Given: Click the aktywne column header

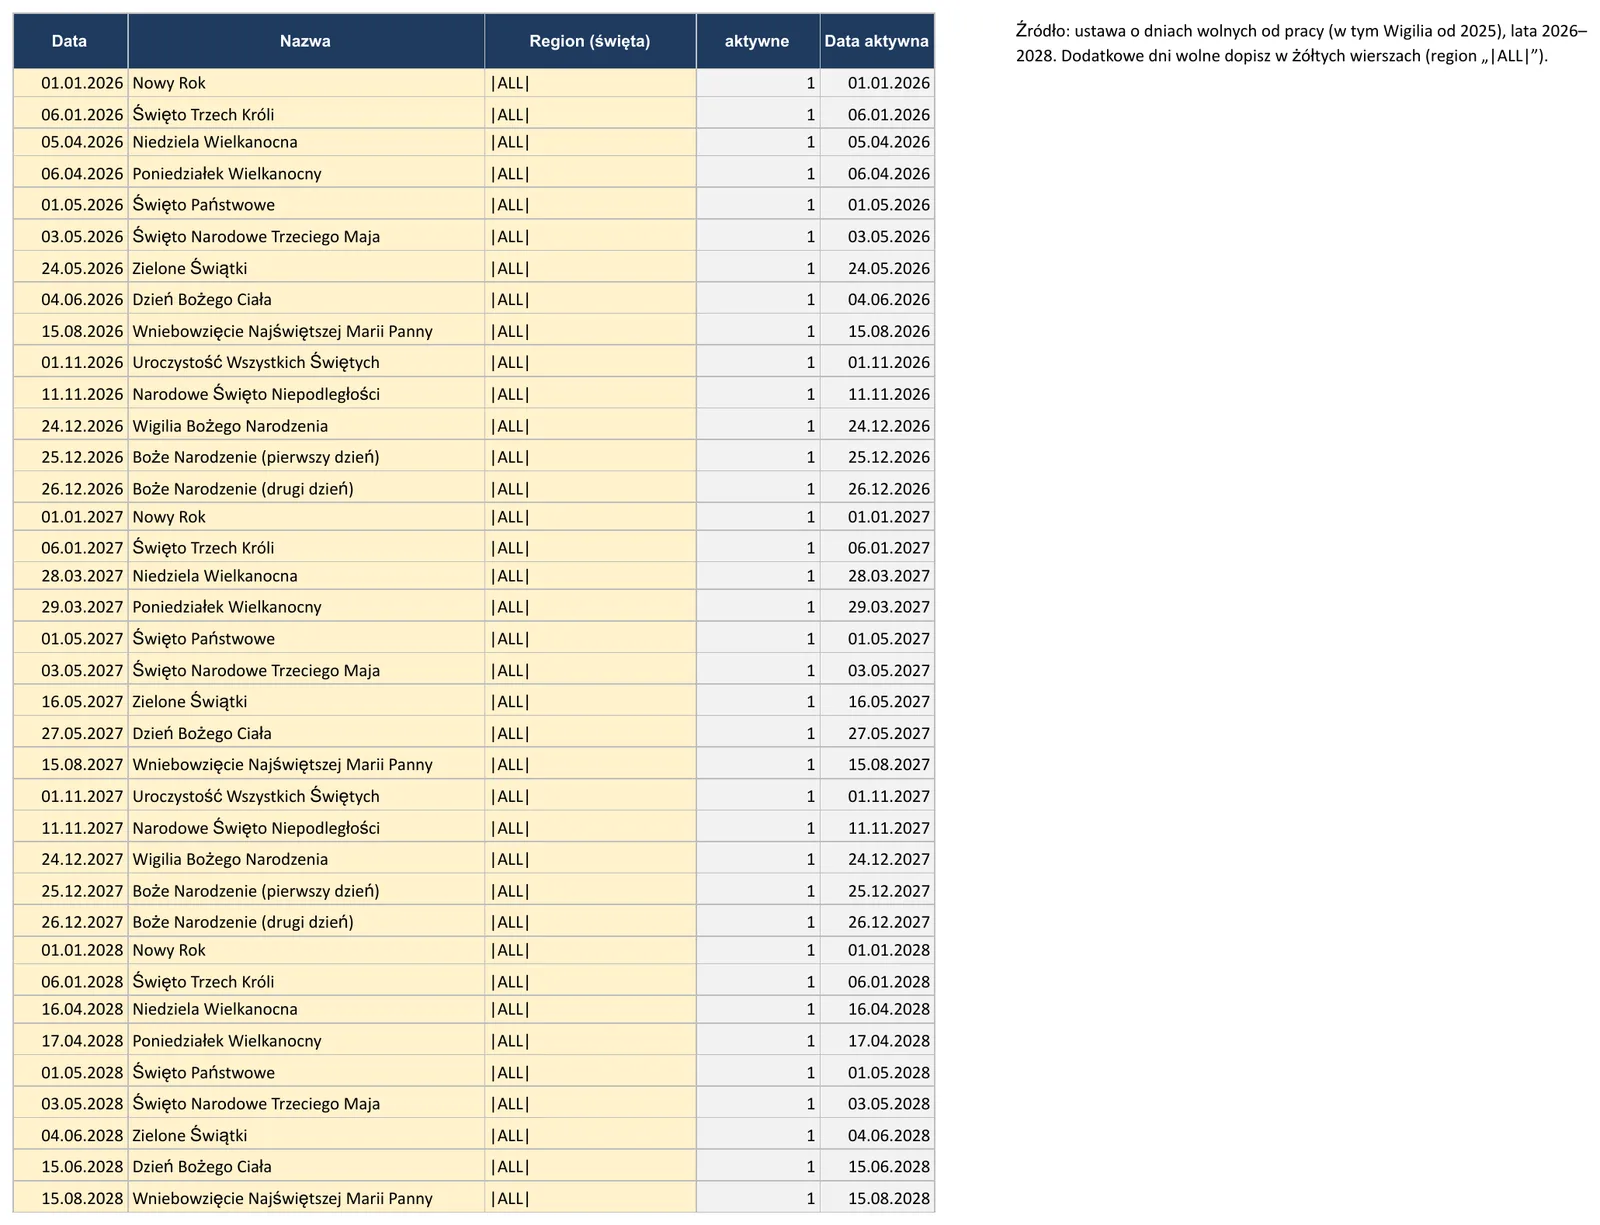Looking at the screenshot, I should click(758, 41).
